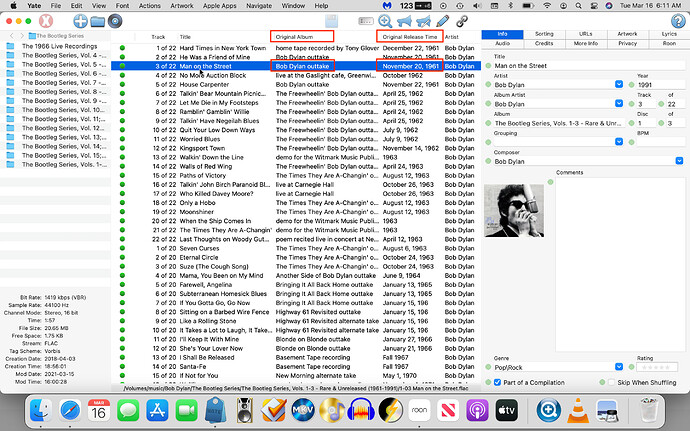
Task: Click the green indicator beside the Genre field
Action: (x=488, y=367)
